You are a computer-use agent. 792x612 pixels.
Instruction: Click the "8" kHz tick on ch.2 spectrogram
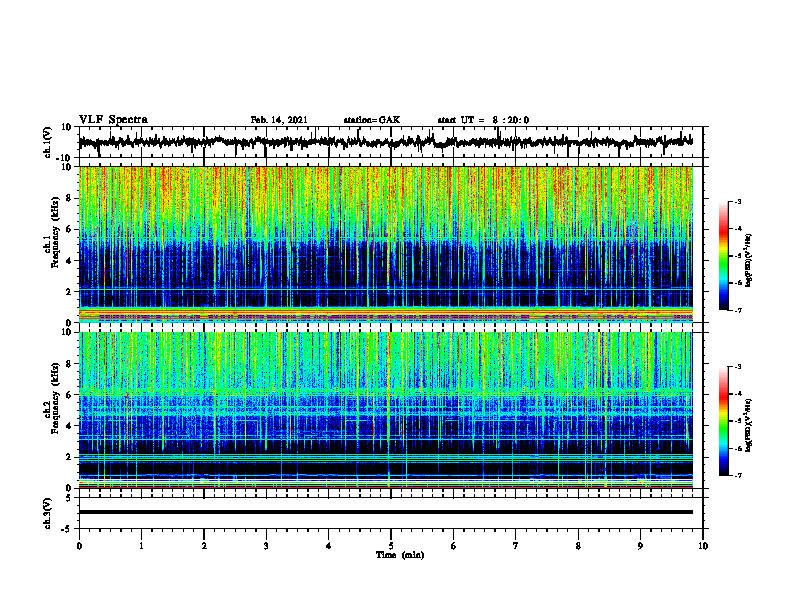click(x=70, y=364)
